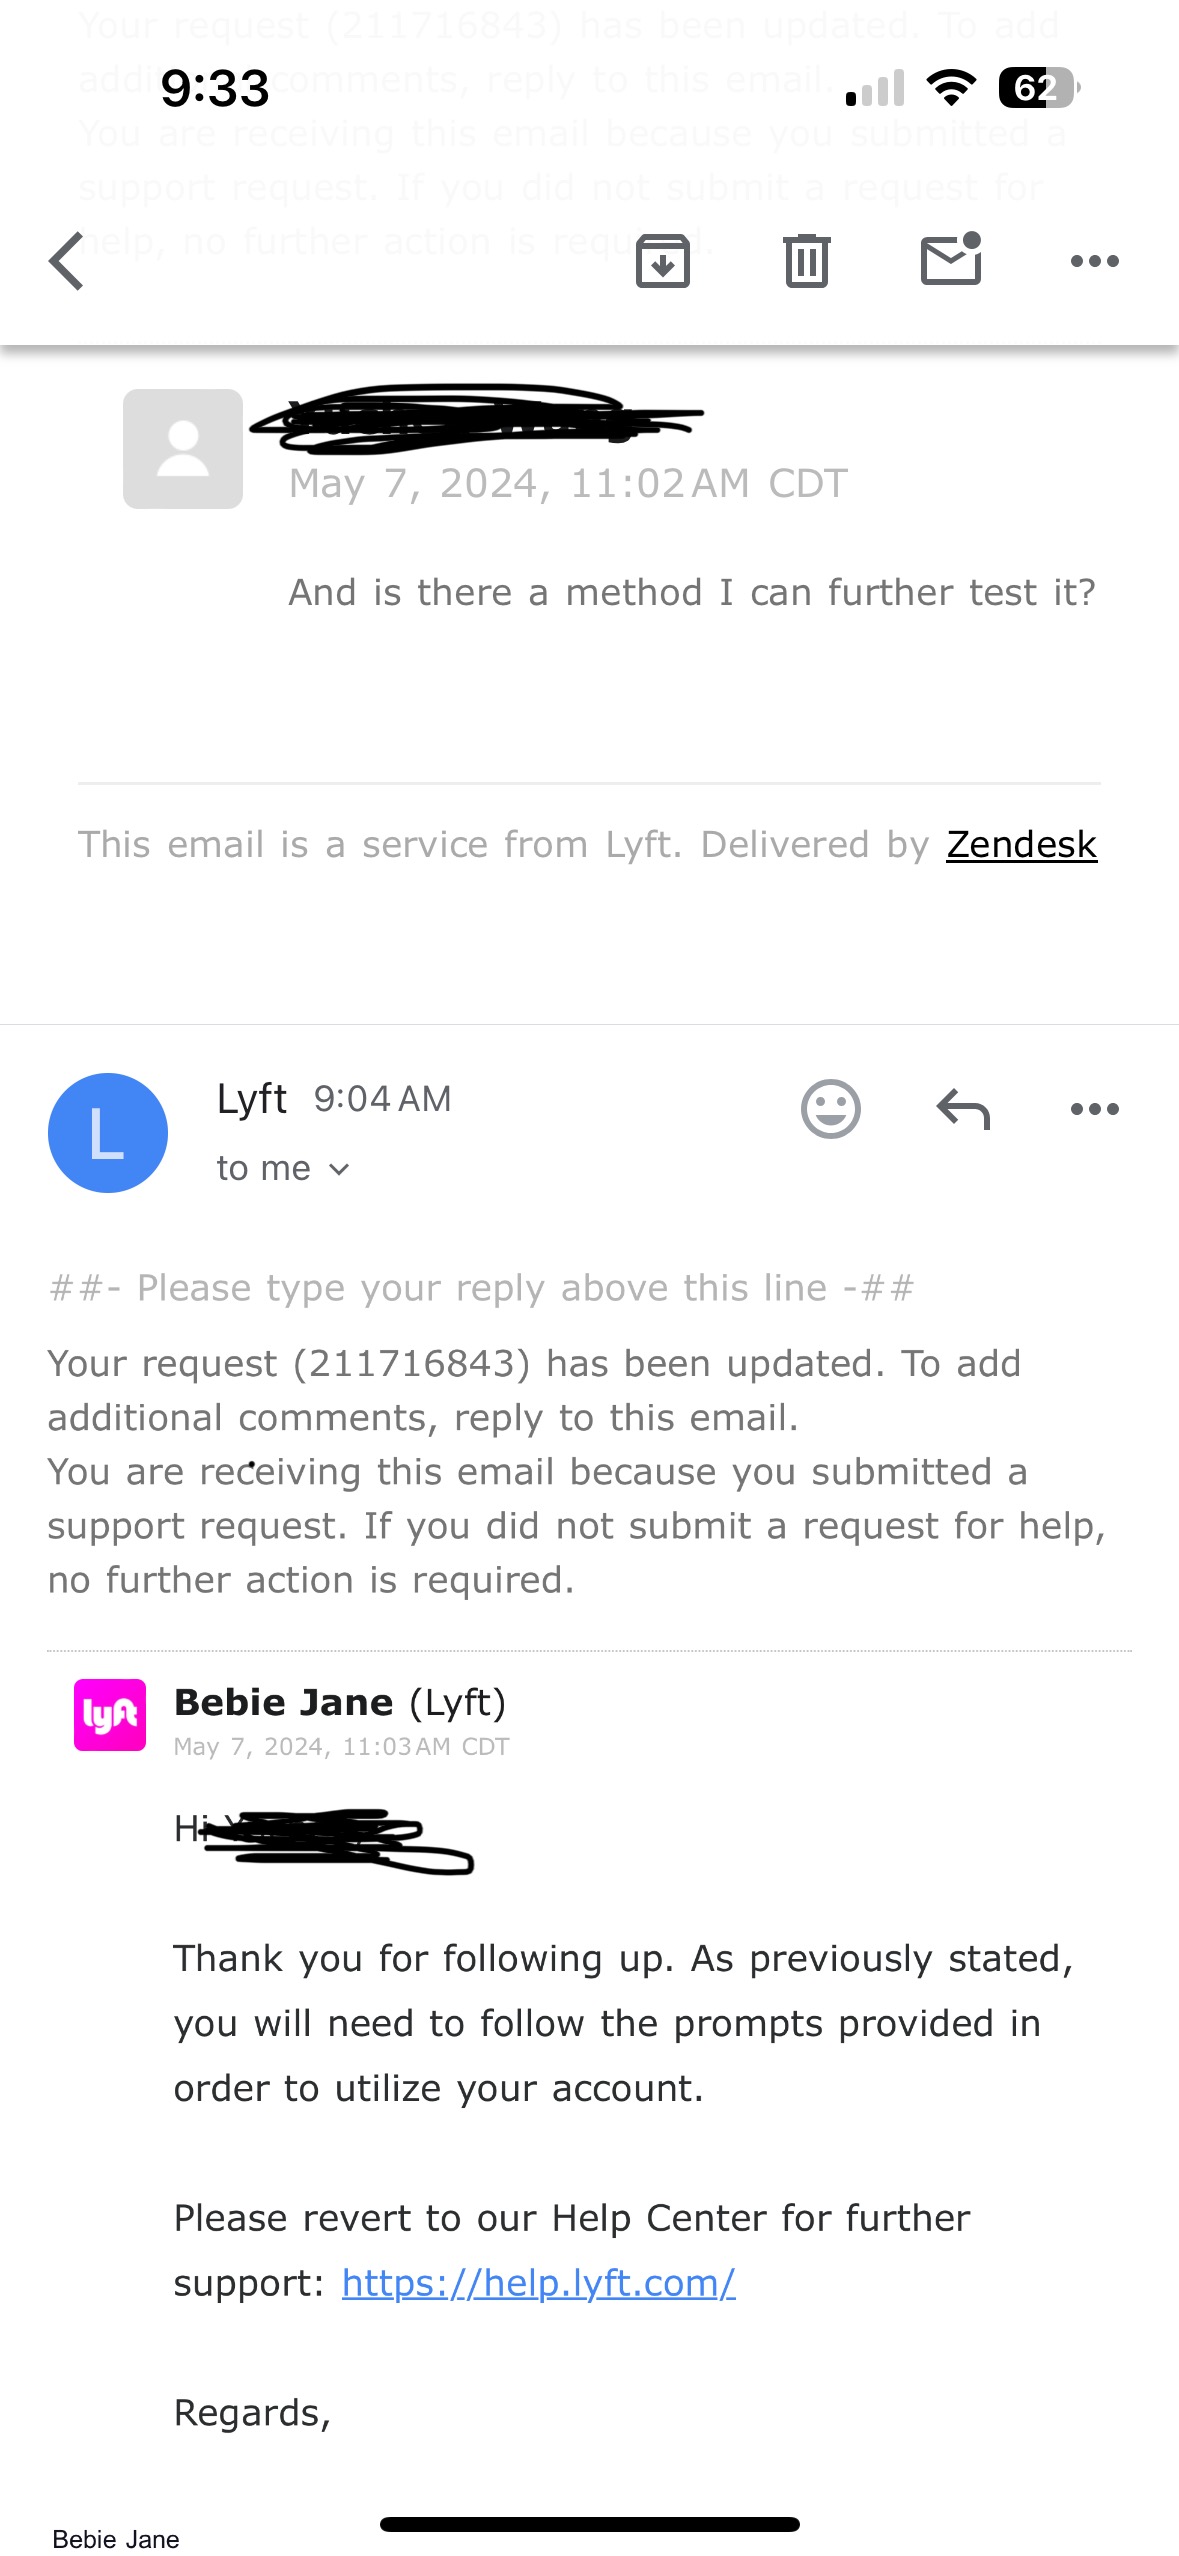This screenshot has height=2556, width=1179.
Task: Delete the email using trash icon
Action: pos(806,260)
